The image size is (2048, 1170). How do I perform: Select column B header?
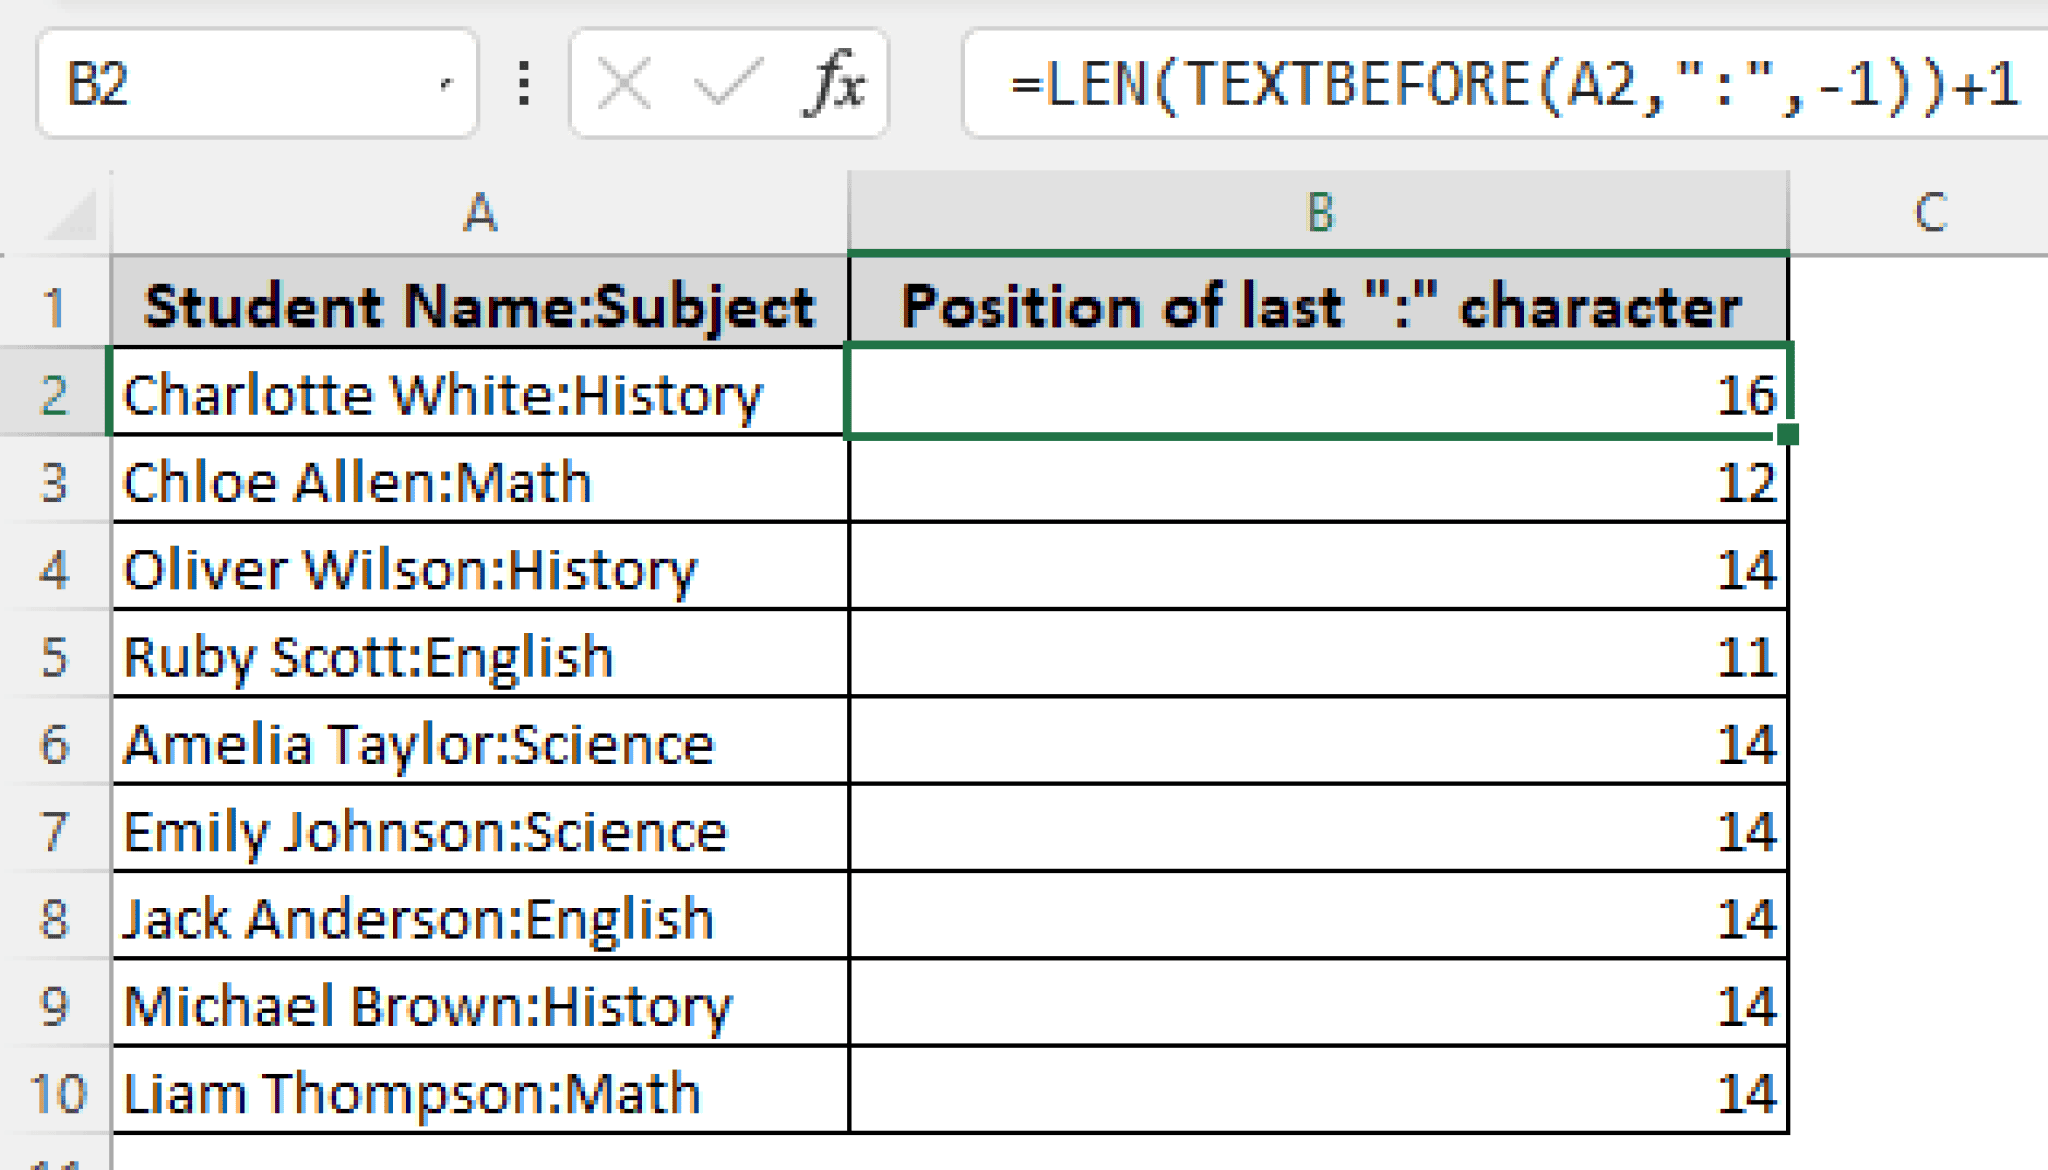coord(1320,213)
